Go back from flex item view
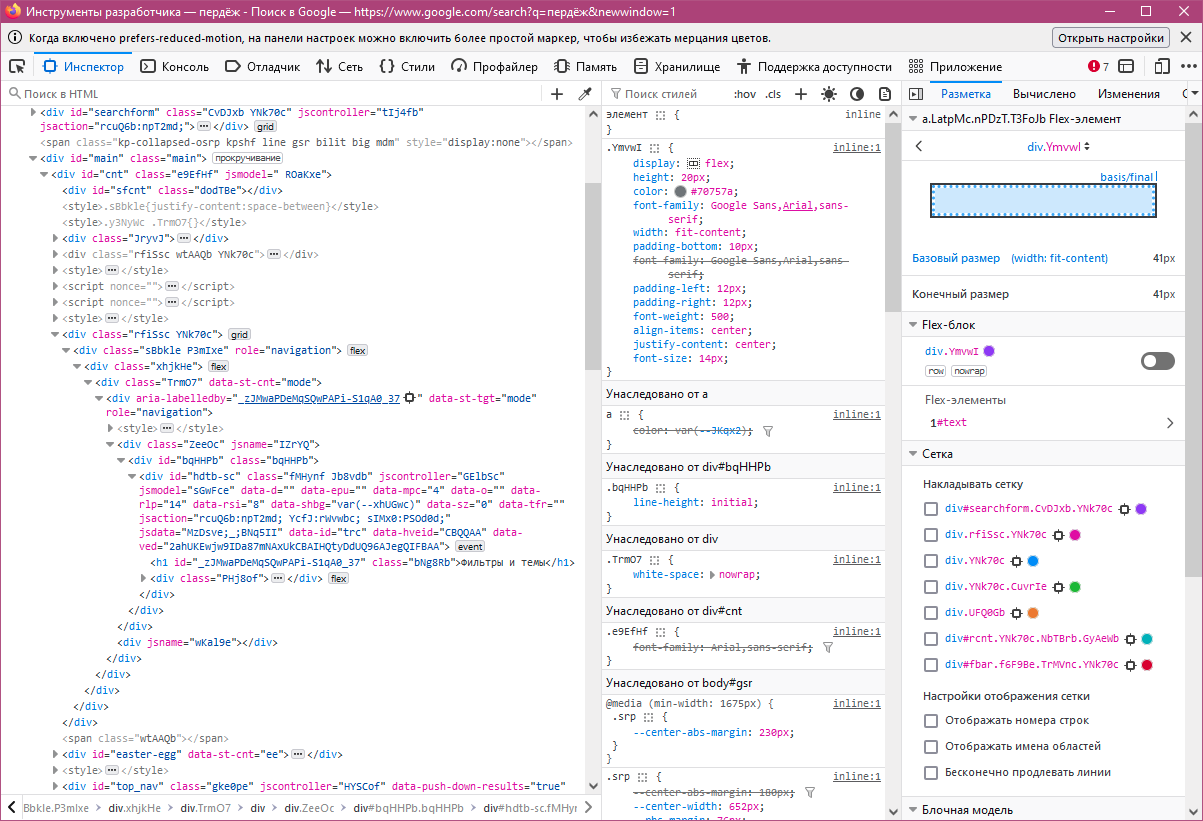This screenshot has height=821, width=1203. tap(919, 146)
